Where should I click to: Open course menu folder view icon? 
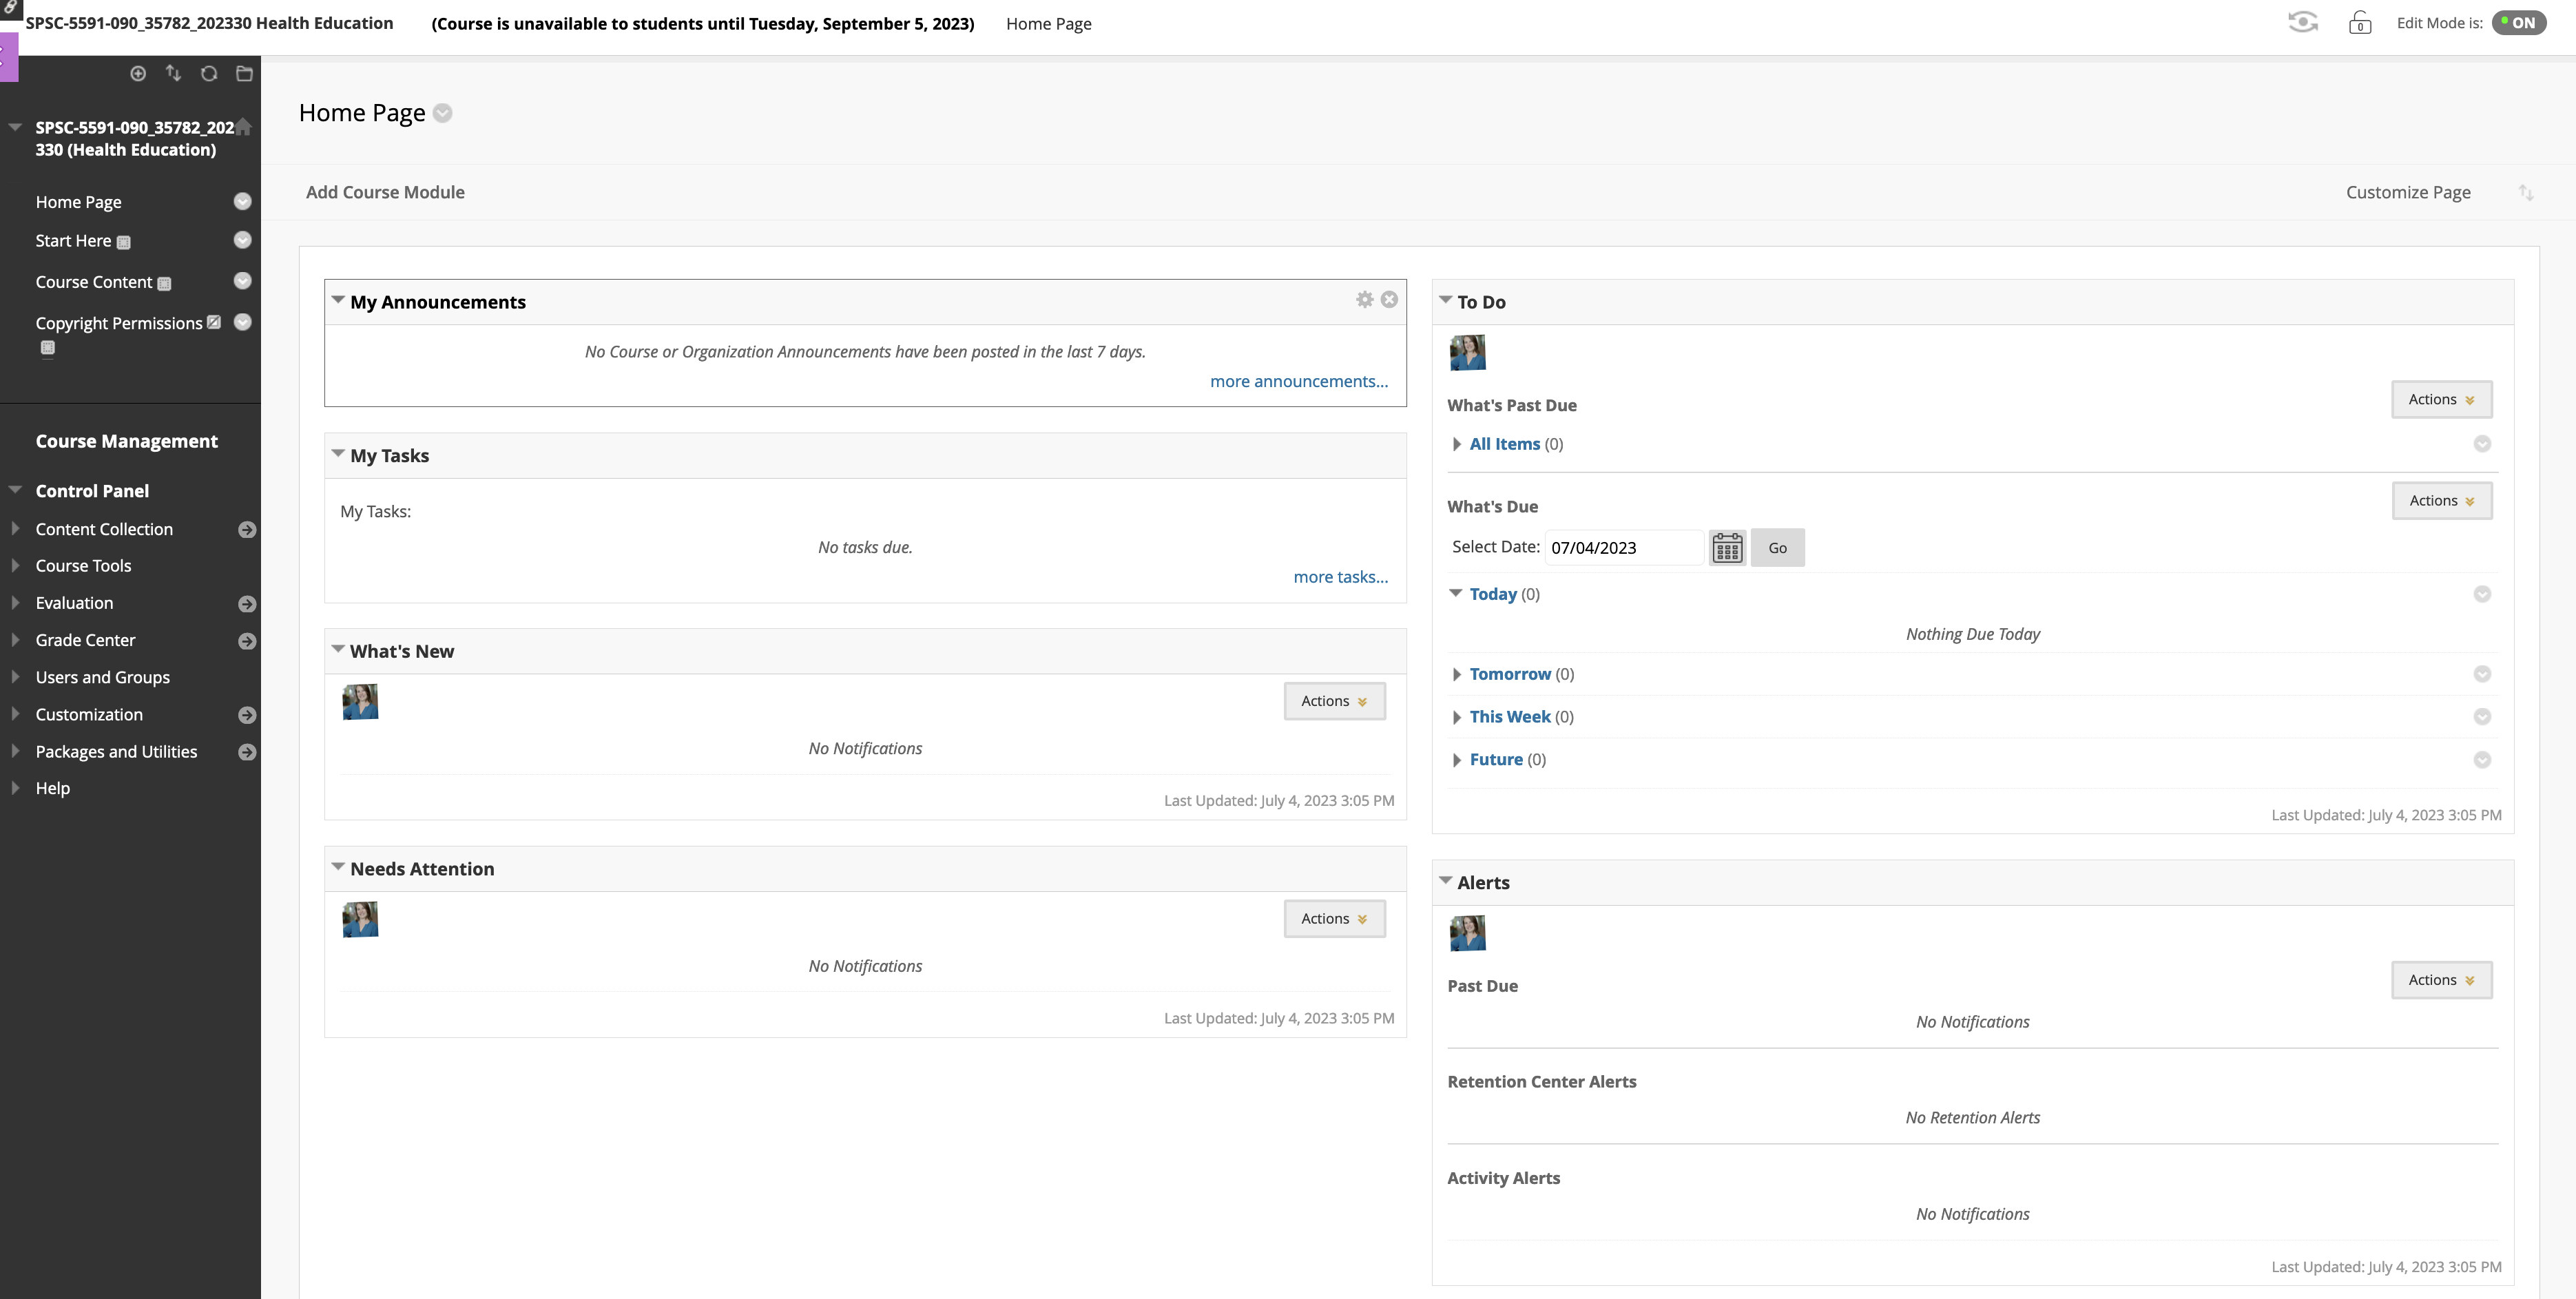(x=244, y=73)
